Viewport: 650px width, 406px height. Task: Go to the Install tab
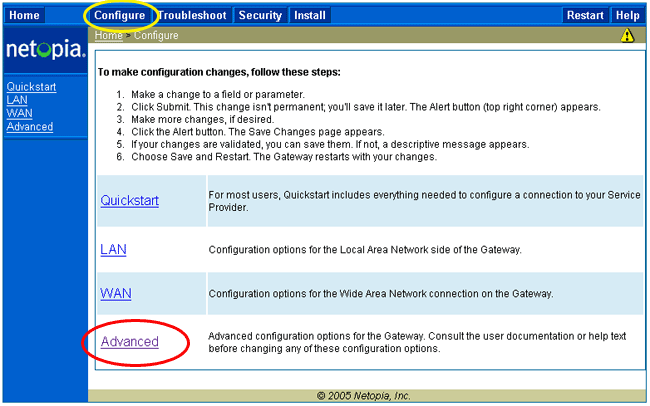point(310,15)
